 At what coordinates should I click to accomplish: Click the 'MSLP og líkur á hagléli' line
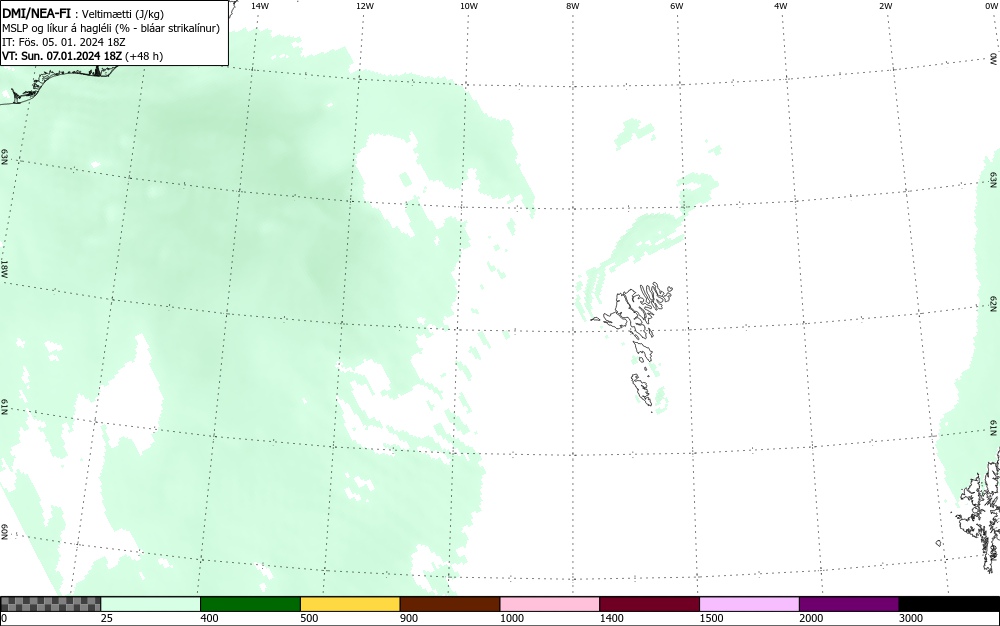(111, 29)
